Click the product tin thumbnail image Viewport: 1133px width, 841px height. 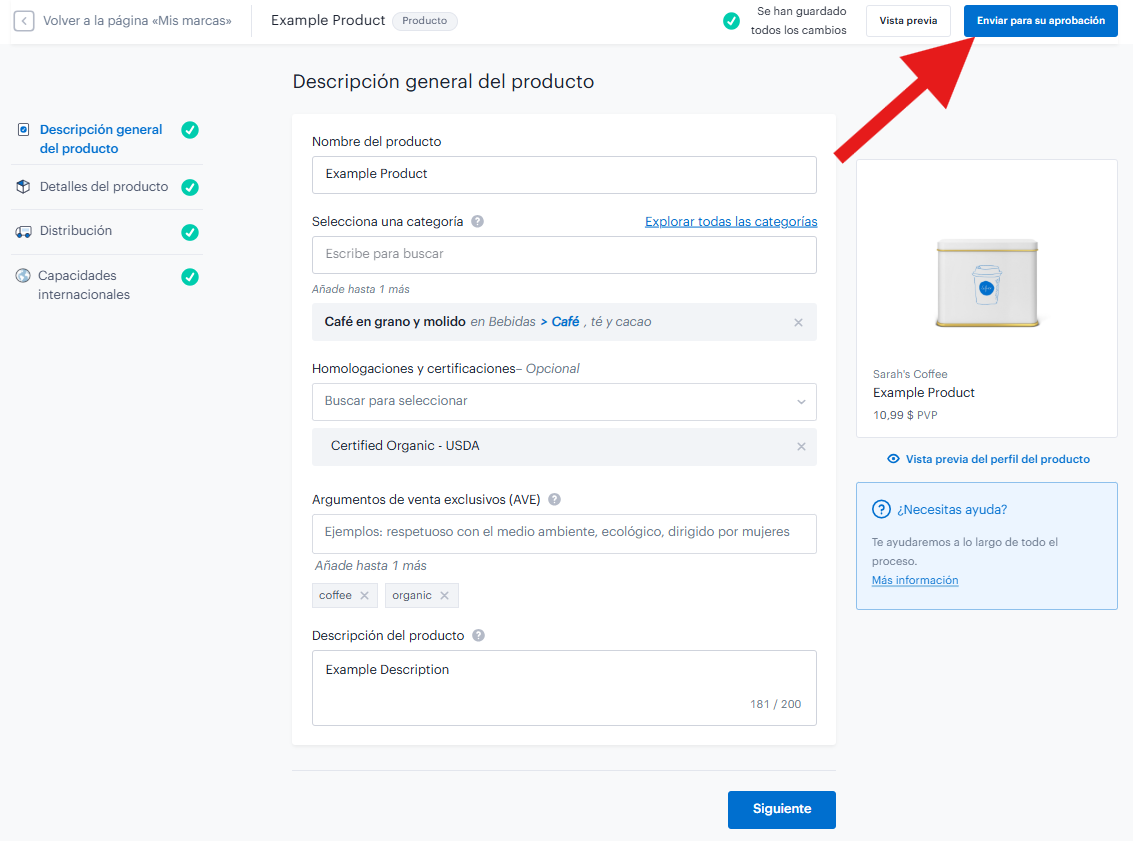point(986,283)
